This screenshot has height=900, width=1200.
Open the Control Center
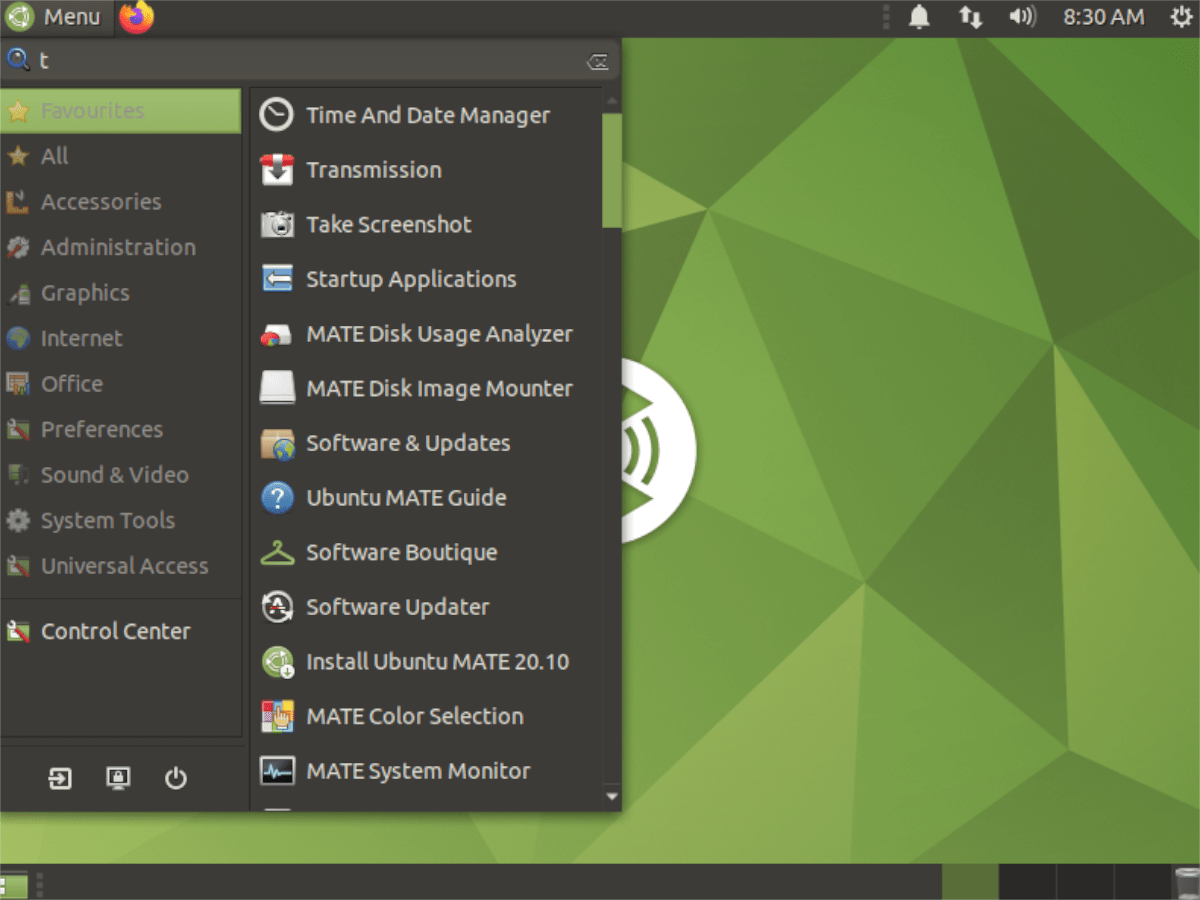(115, 631)
